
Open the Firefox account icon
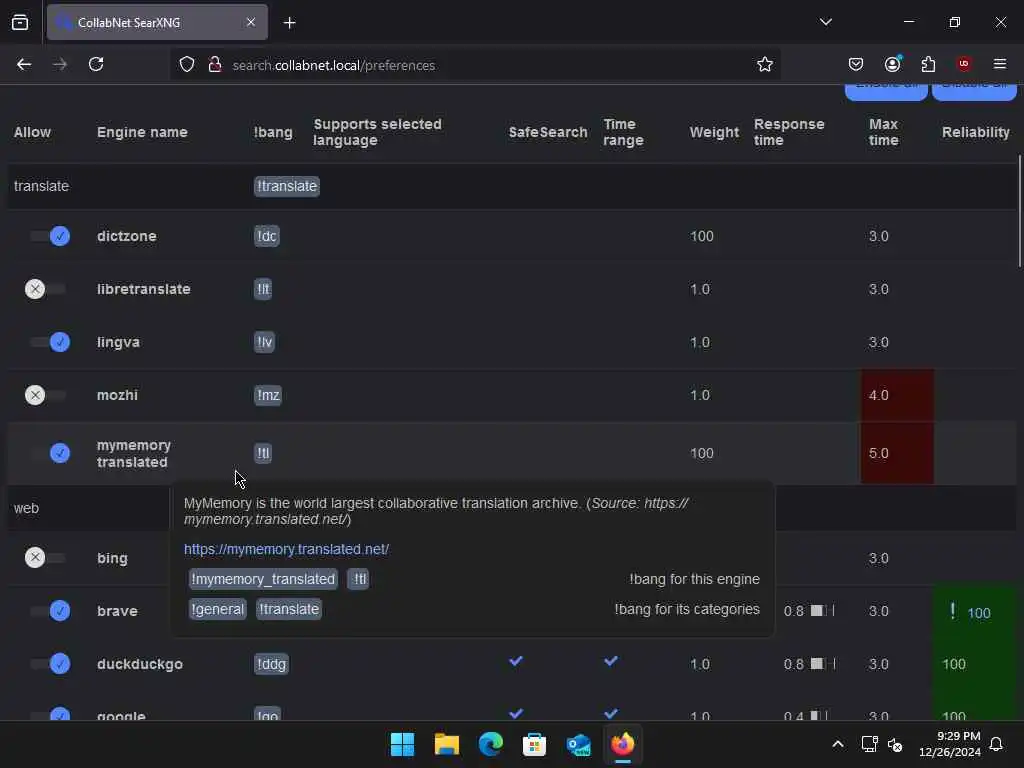tap(892, 65)
